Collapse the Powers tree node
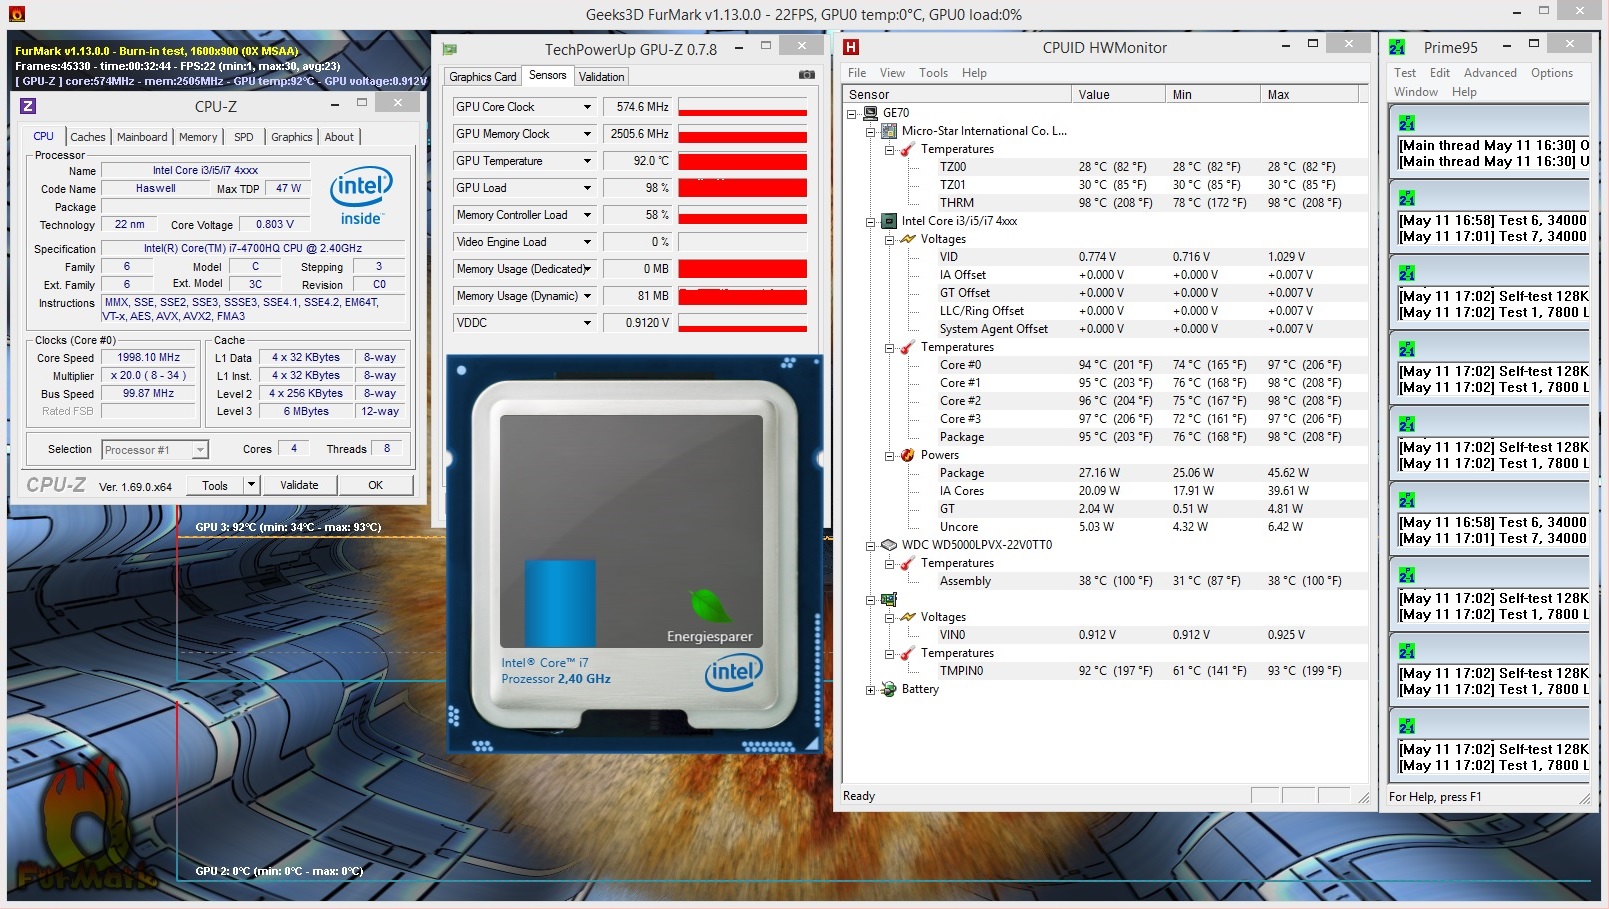Screen dimensions: 1609x909 click(x=889, y=456)
